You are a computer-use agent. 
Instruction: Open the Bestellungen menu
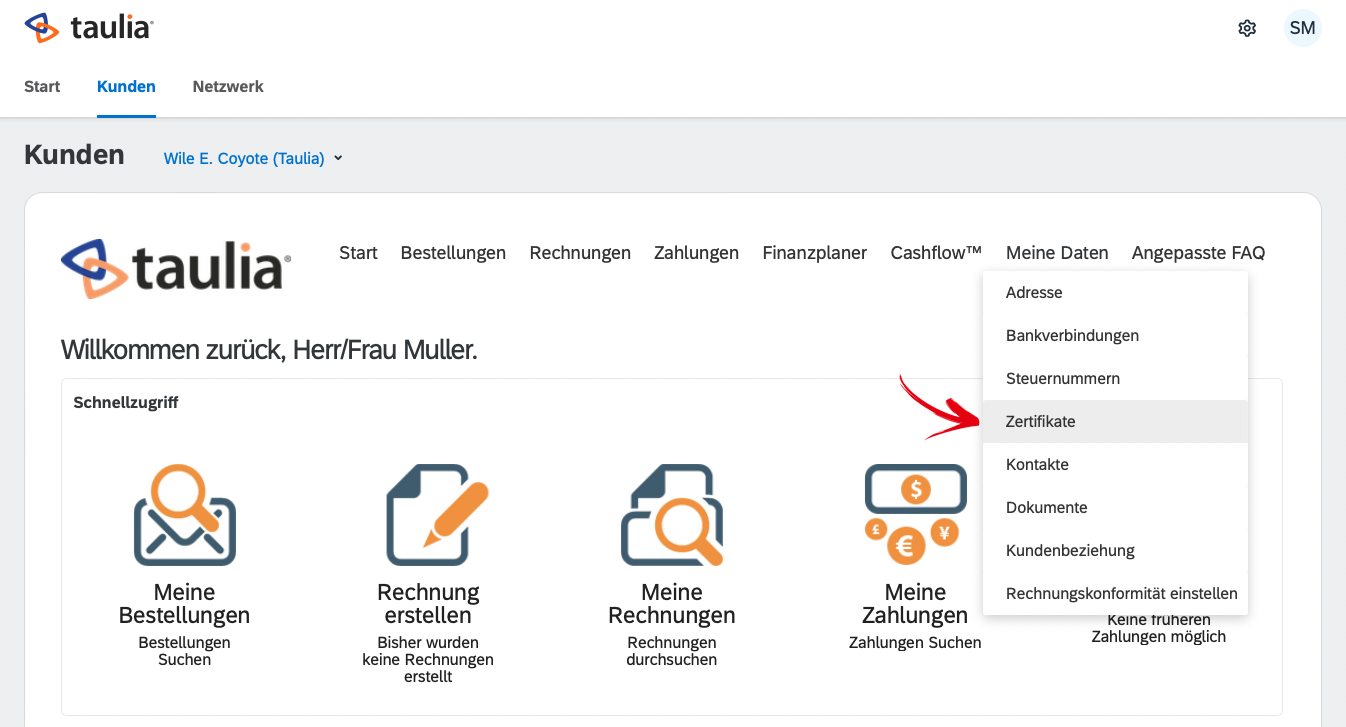[x=453, y=253]
